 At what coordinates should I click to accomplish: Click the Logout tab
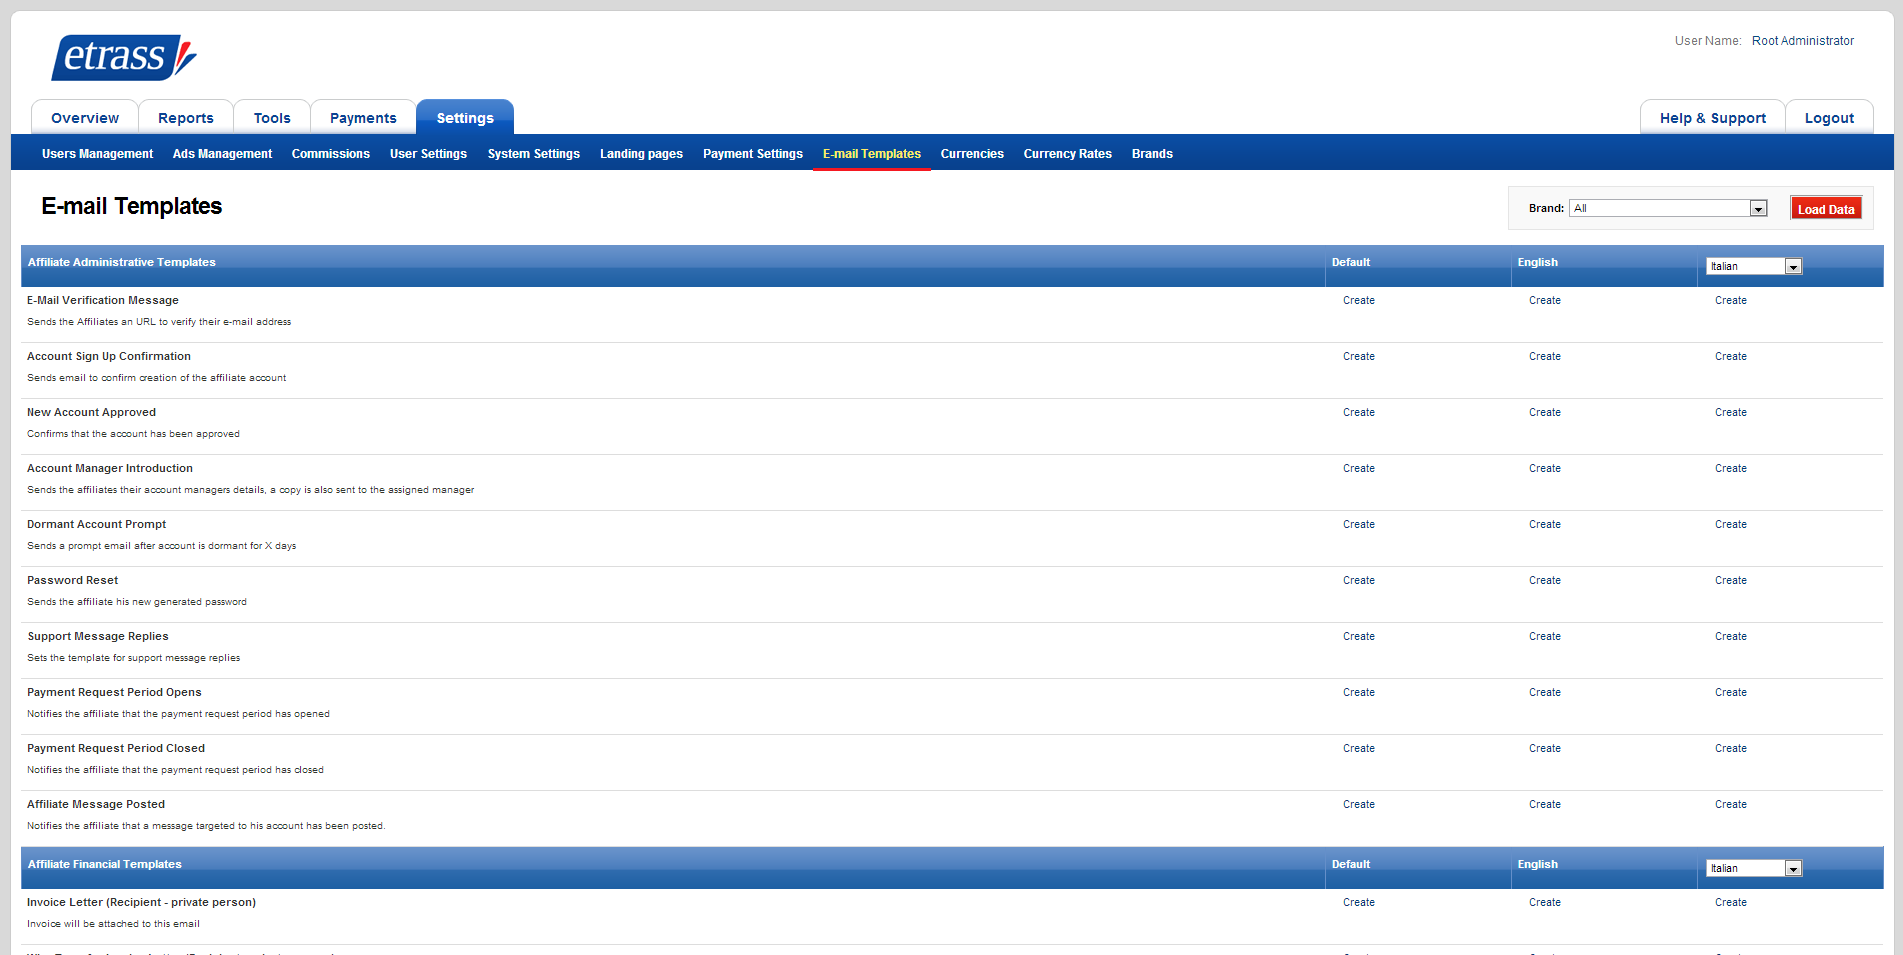coord(1828,118)
